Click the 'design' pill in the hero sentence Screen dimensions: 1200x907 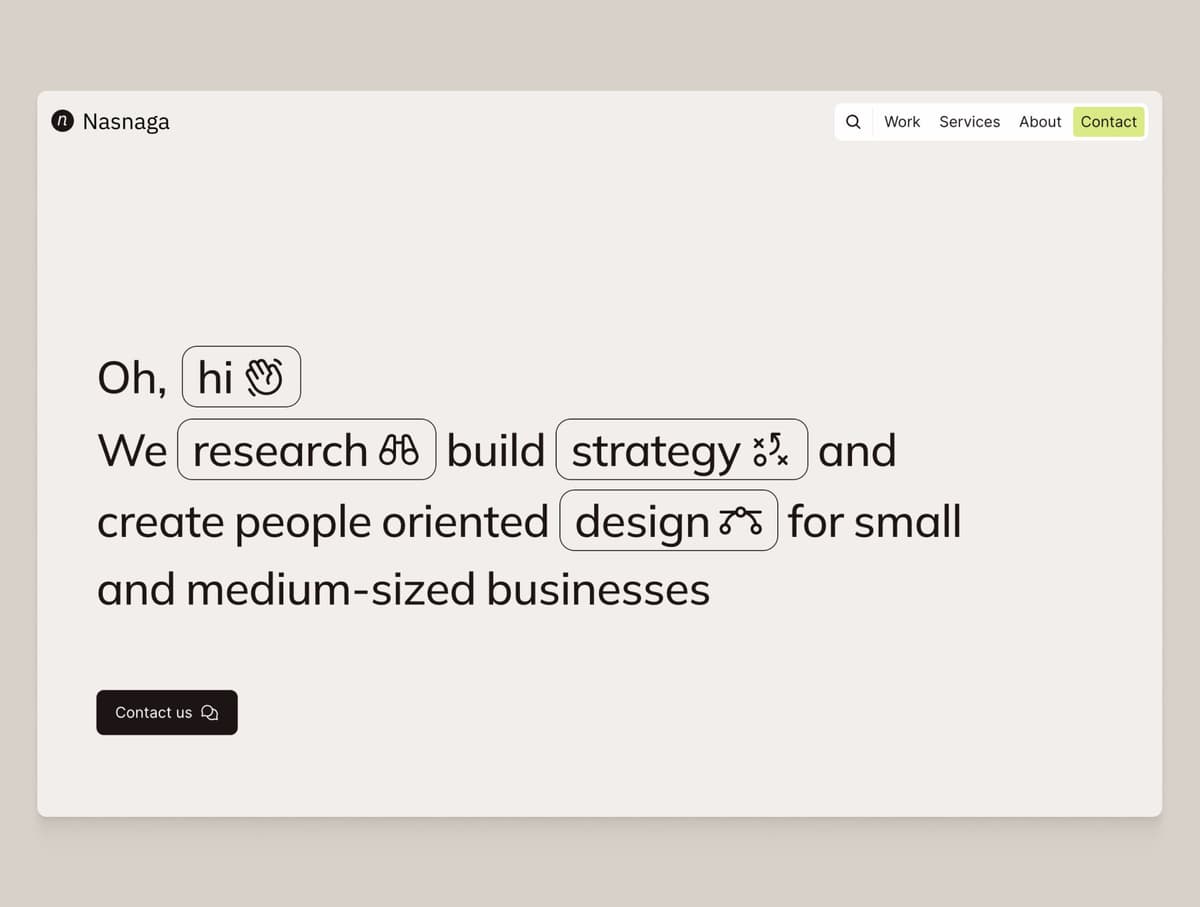(x=668, y=520)
